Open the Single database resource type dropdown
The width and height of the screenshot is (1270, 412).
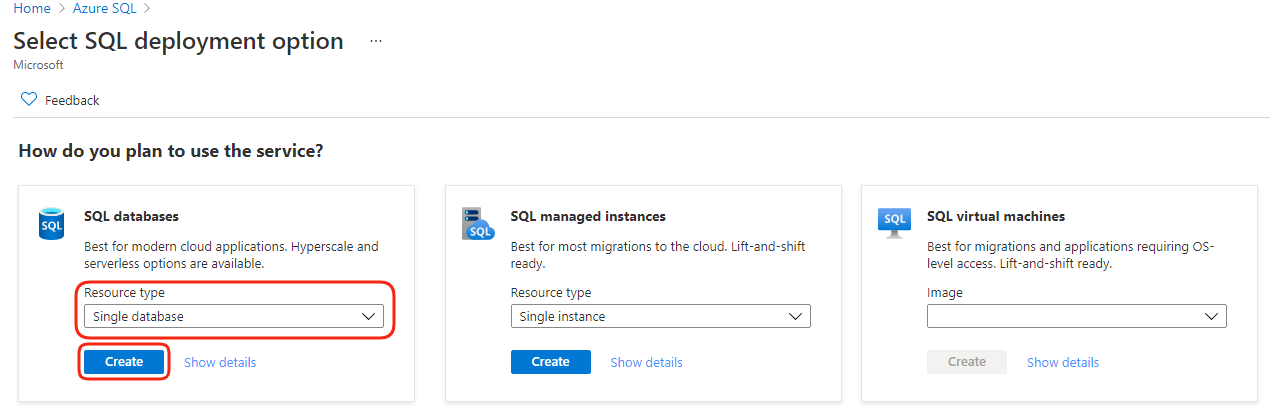click(x=234, y=316)
